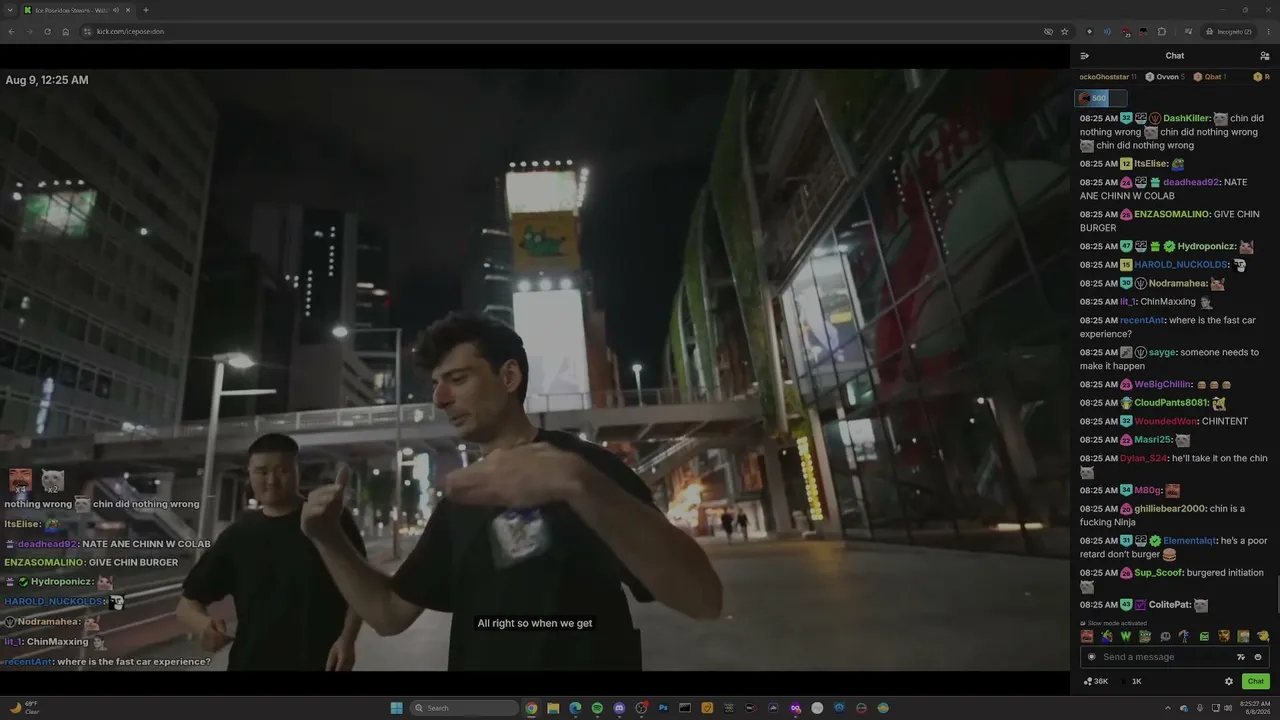
Task: Click the "Aug 9, 12:25 AM" stream timestamp
Action: (47, 80)
